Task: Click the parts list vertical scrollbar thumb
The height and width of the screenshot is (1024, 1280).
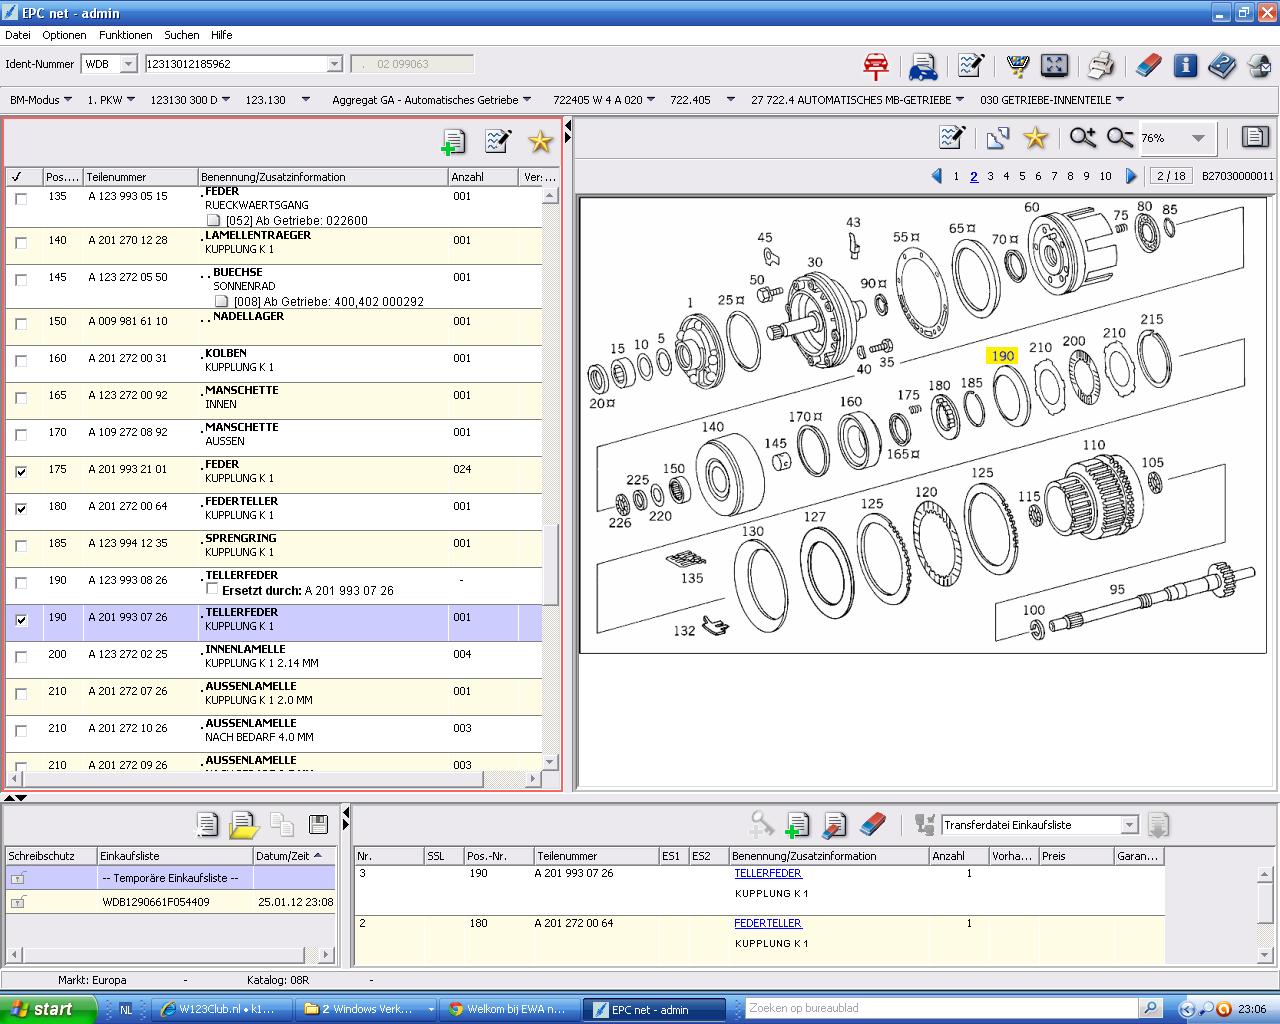Action: tap(550, 564)
